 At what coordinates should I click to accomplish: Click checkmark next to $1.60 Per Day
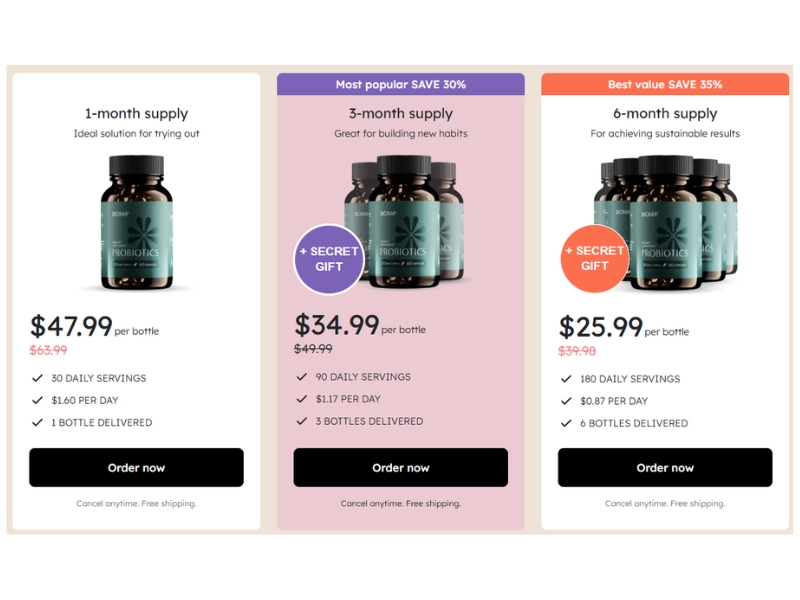pos(37,401)
